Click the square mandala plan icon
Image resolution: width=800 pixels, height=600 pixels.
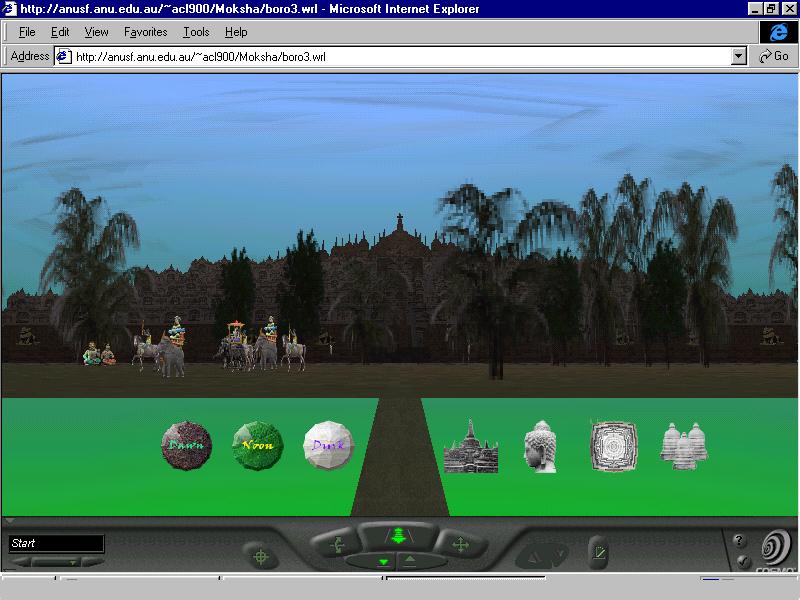612,445
